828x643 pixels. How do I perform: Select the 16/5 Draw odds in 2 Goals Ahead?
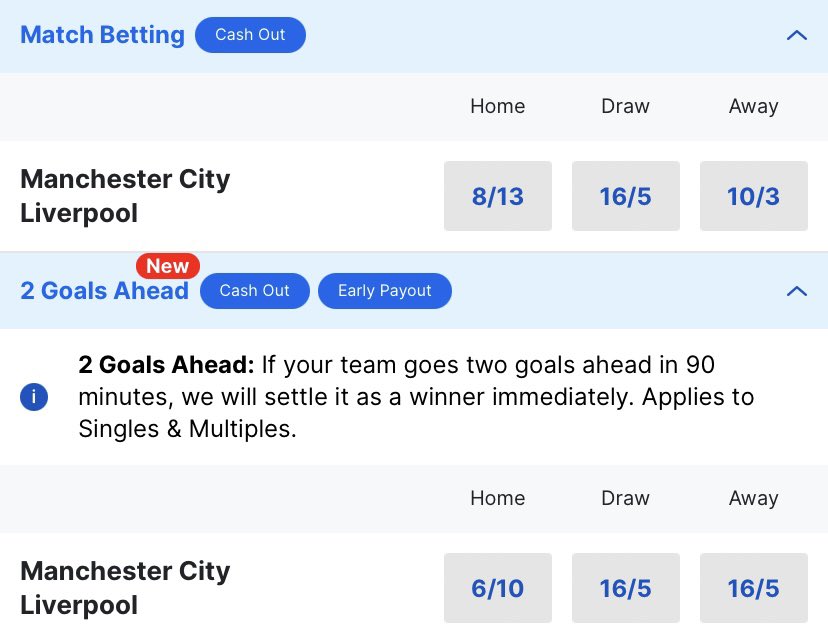(x=626, y=588)
